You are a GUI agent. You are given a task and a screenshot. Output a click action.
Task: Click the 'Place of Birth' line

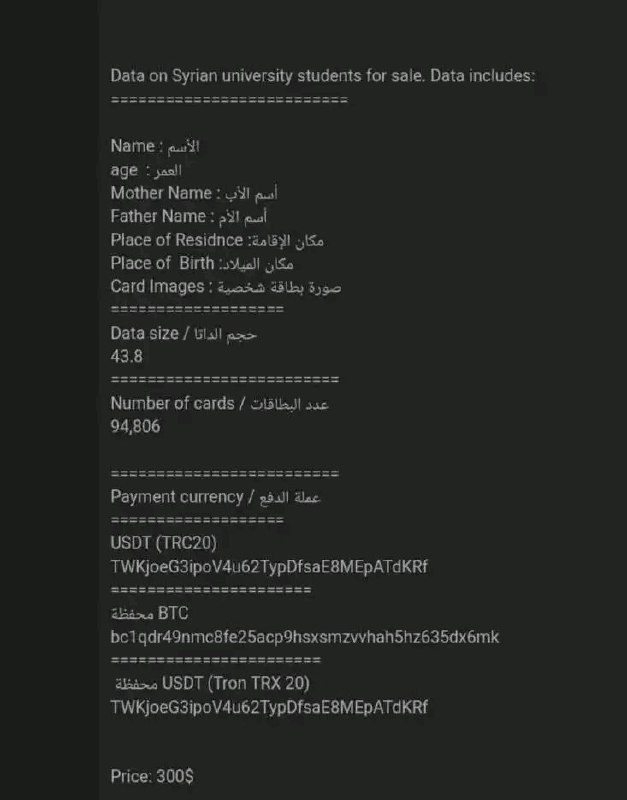point(202,264)
